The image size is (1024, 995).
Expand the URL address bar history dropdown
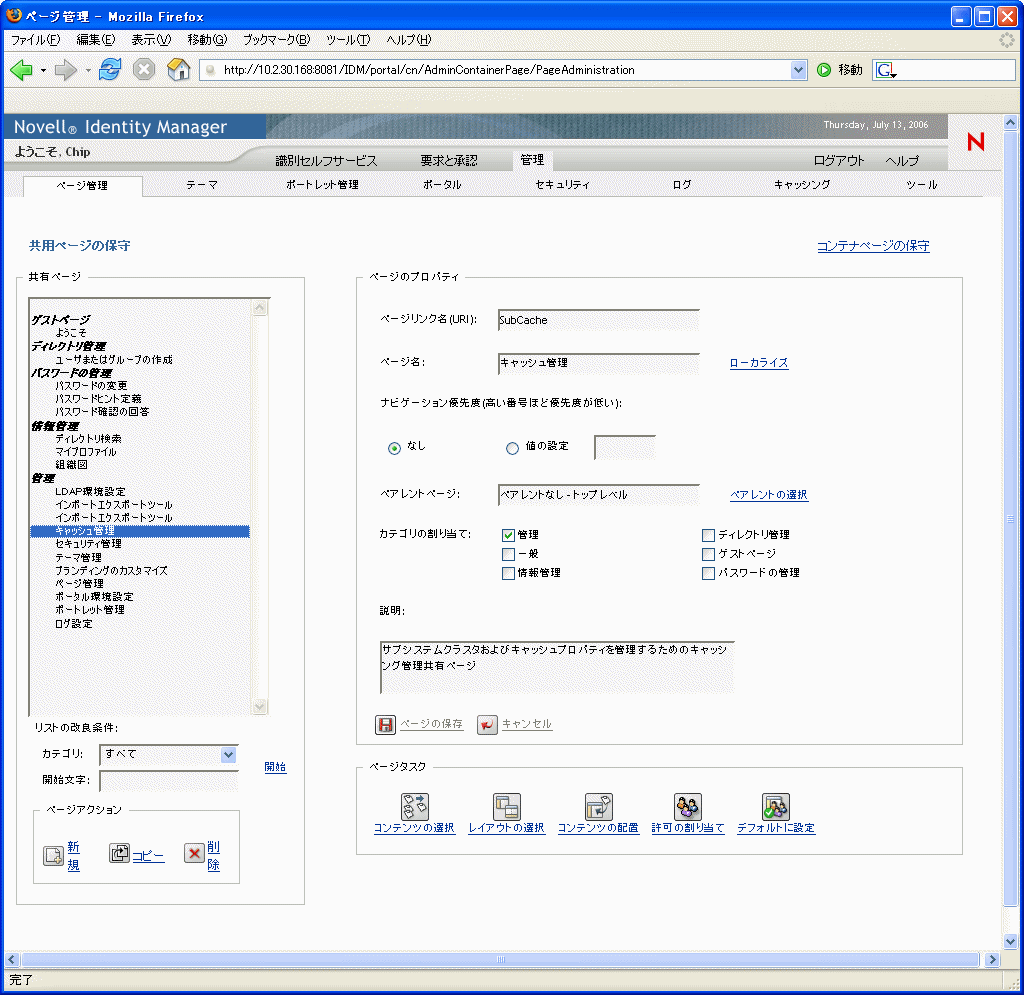pos(798,70)
